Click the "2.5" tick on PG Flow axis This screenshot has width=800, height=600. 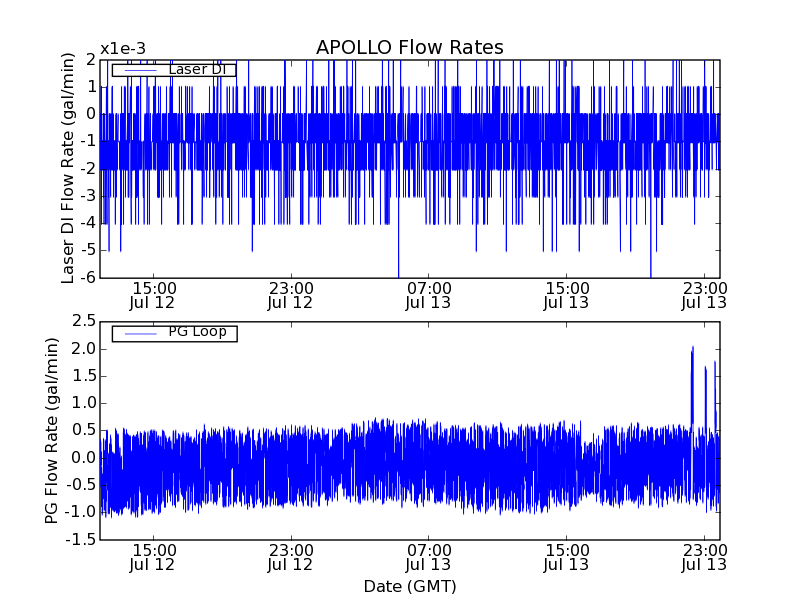[84, 321]
